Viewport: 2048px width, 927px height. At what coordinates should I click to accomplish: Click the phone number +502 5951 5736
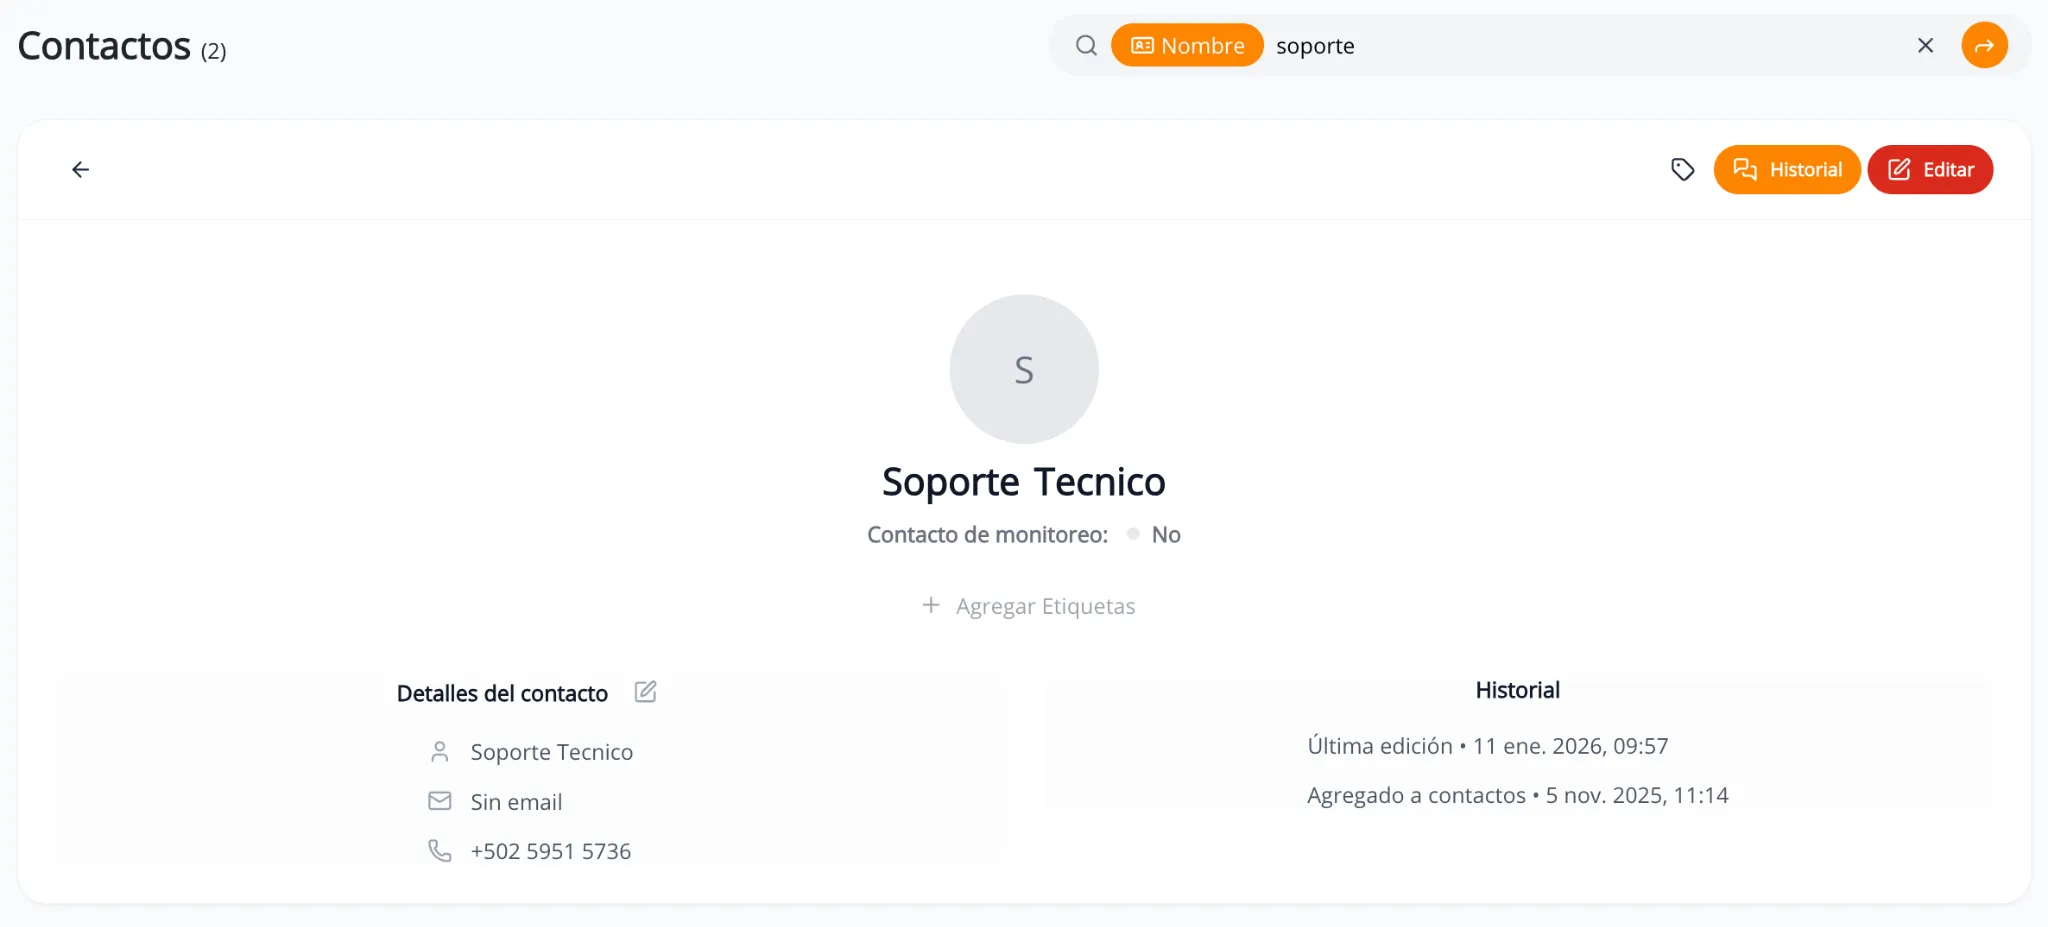(551, 850)
